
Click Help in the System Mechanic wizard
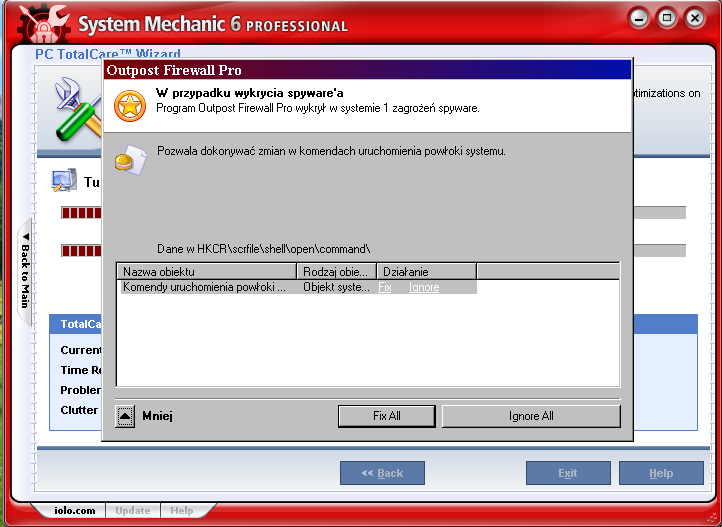pyautogui.click(x=661, y=473)
